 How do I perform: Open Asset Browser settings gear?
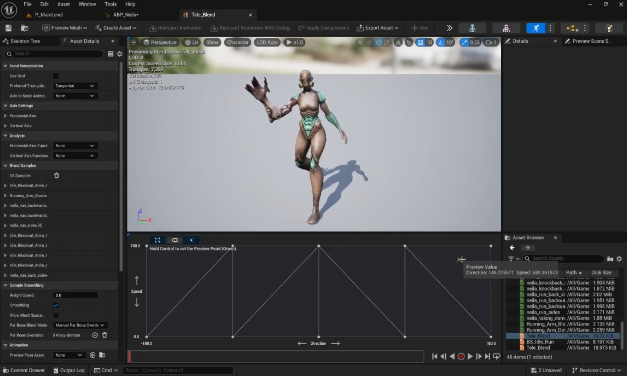619,259
